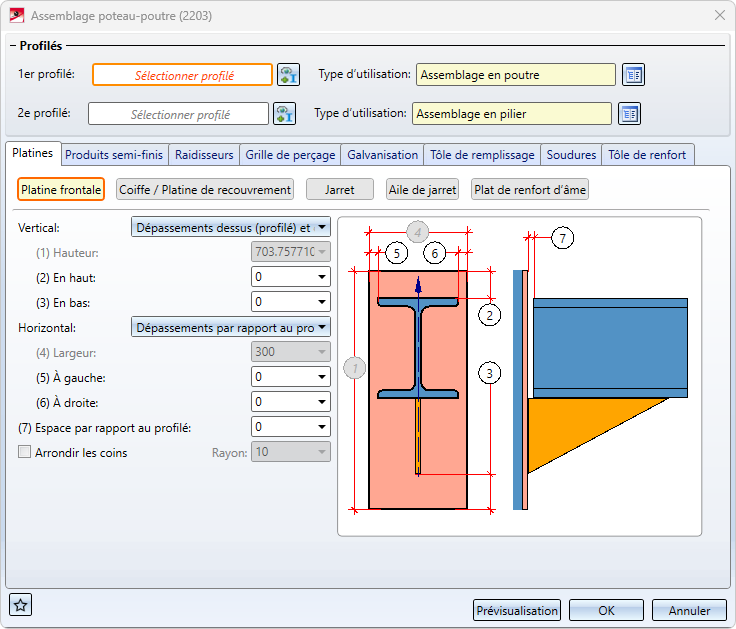Image resolution: width=736 pixels, height=629 pixels.
Task: Select Plat de renfort d'âme button
Action: coord(530,189)
